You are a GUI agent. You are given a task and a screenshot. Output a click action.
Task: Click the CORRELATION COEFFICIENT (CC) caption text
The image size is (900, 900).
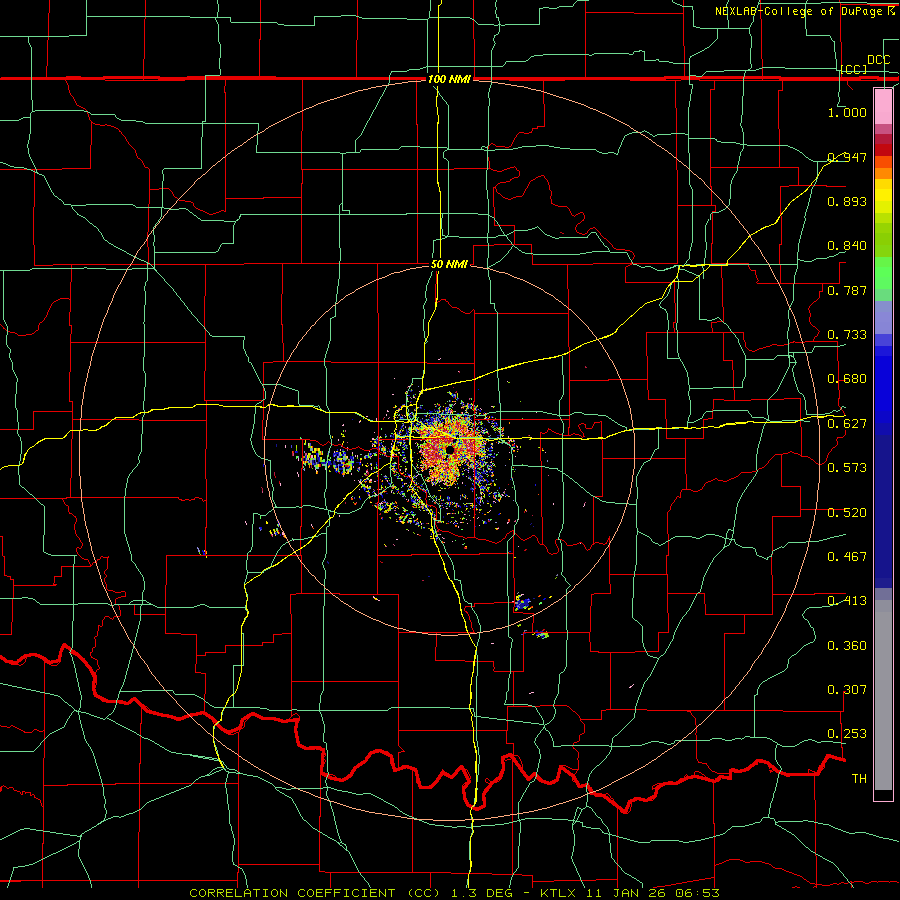coord(315,893)
